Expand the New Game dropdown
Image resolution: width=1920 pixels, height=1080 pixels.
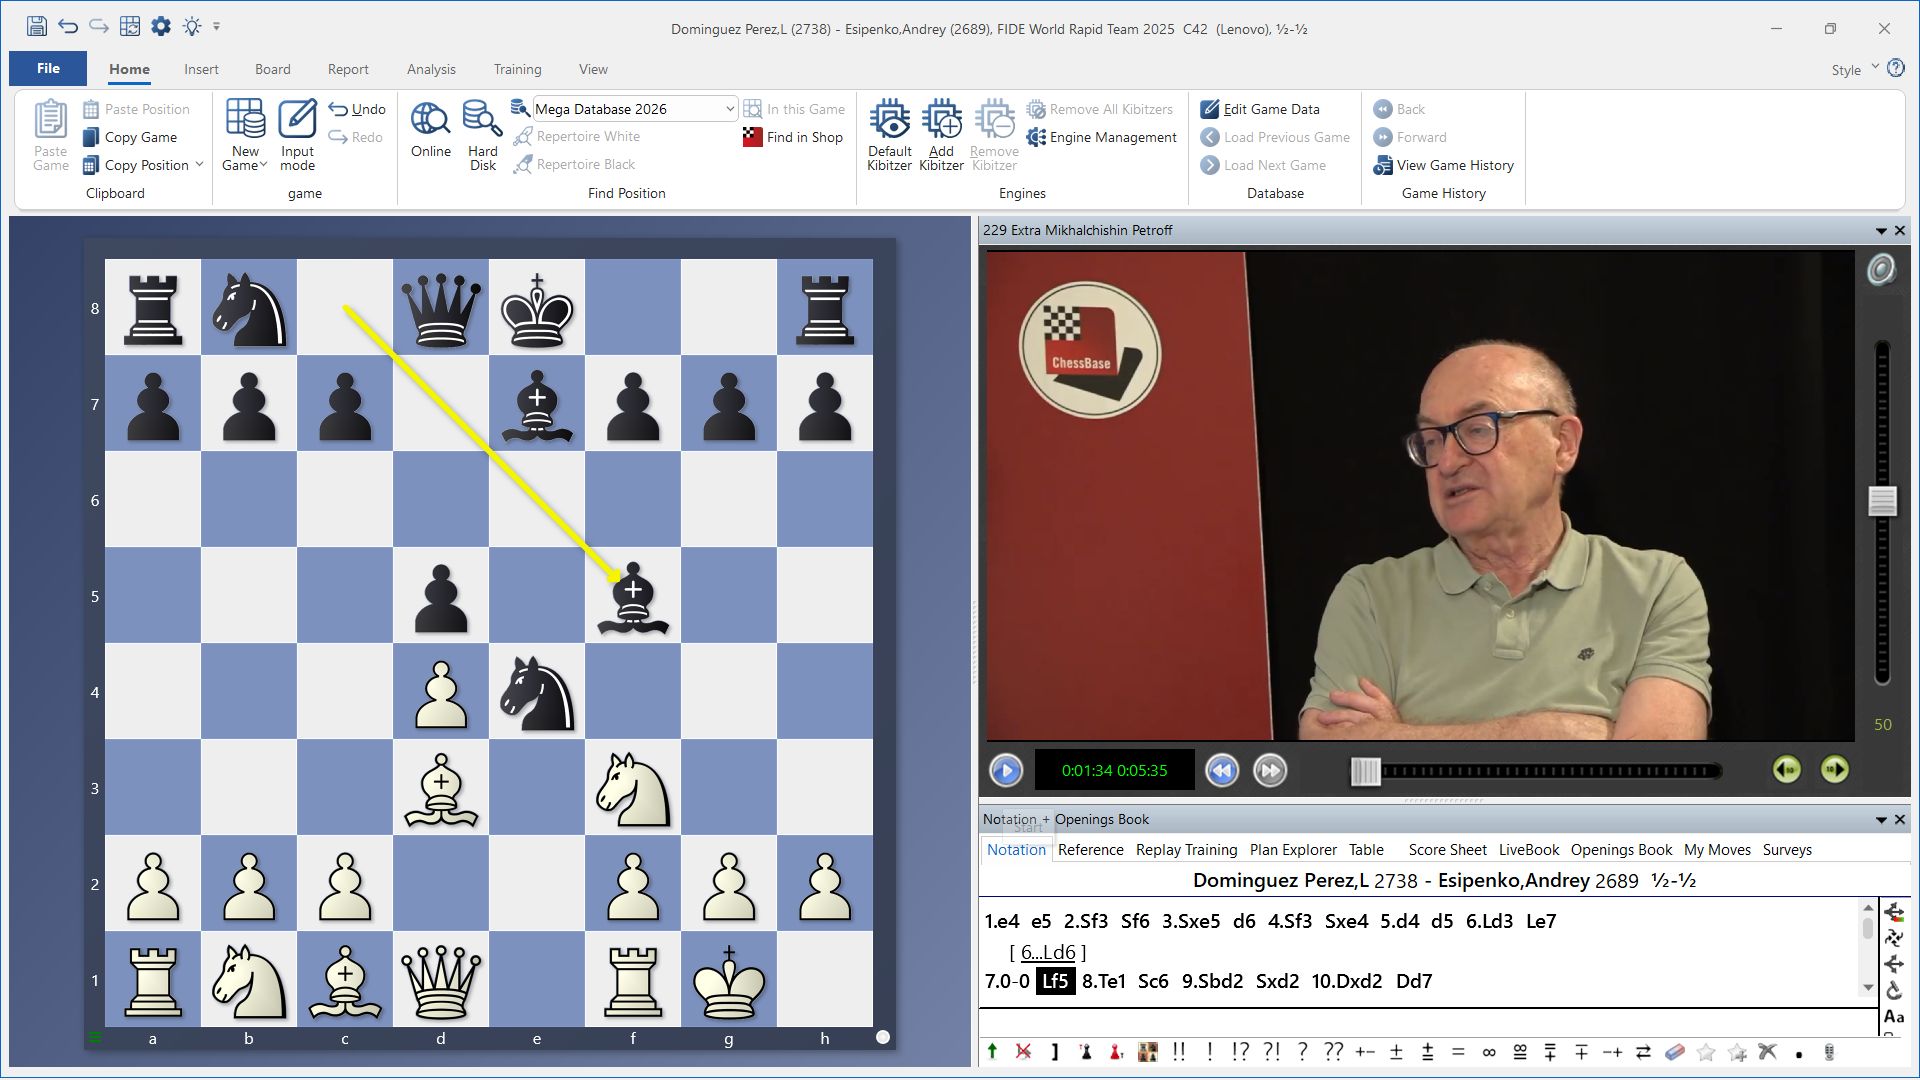[x=263, y=165]
